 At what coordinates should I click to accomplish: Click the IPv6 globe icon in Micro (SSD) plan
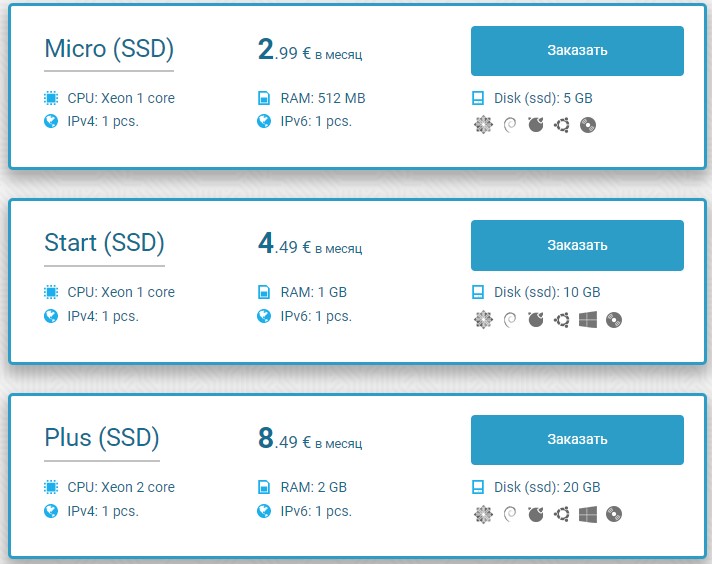(x=264, y=121)
